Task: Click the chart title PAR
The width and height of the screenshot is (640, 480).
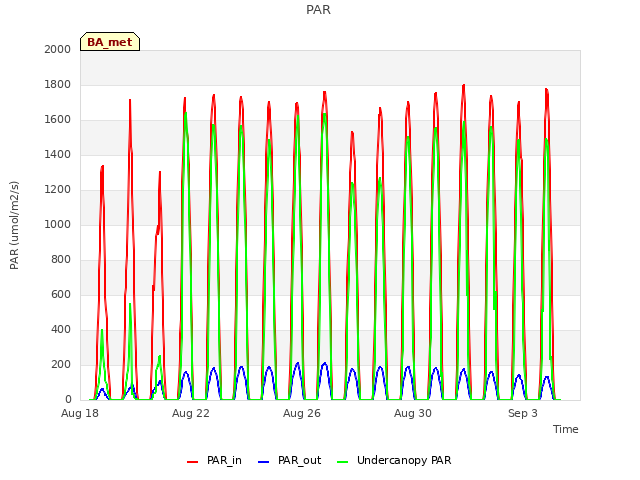Action: [318, 10]
